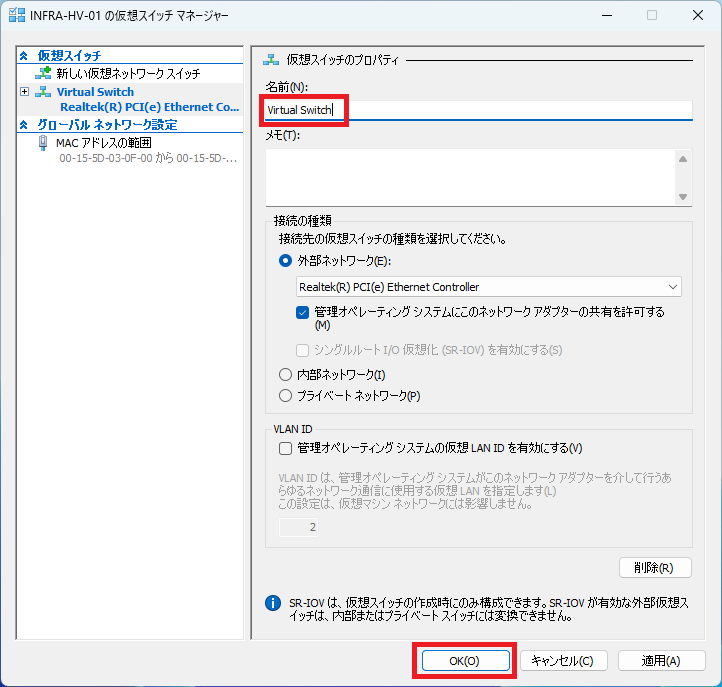Click the virtual switch properties header icon

pos(271,59)
